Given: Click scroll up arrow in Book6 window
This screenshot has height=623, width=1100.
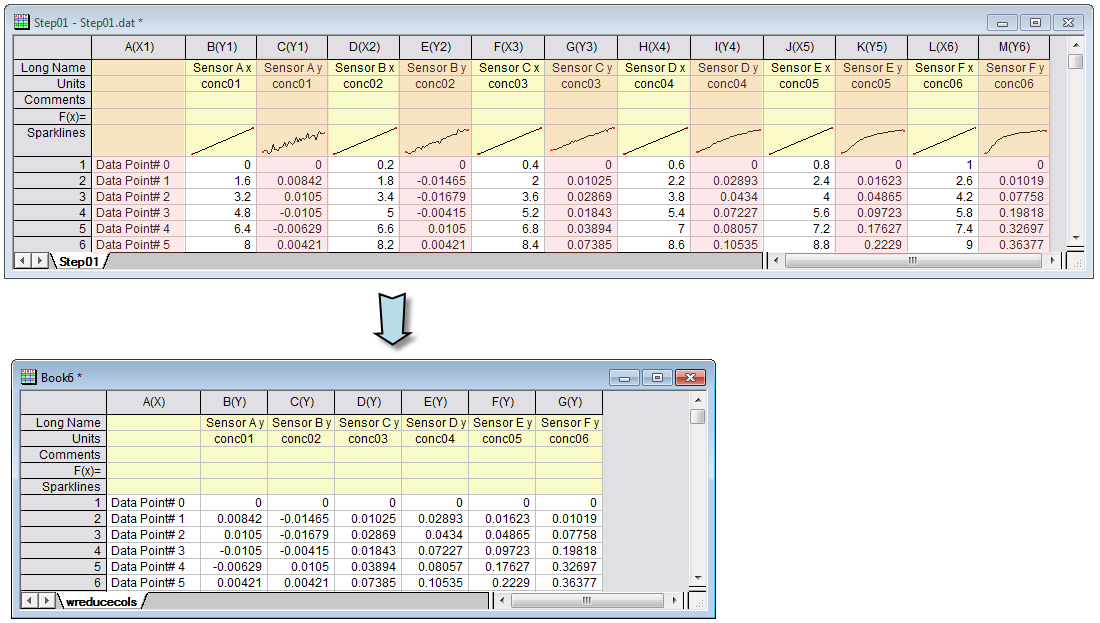Looking at the screenshot, I should click(697, 400).
